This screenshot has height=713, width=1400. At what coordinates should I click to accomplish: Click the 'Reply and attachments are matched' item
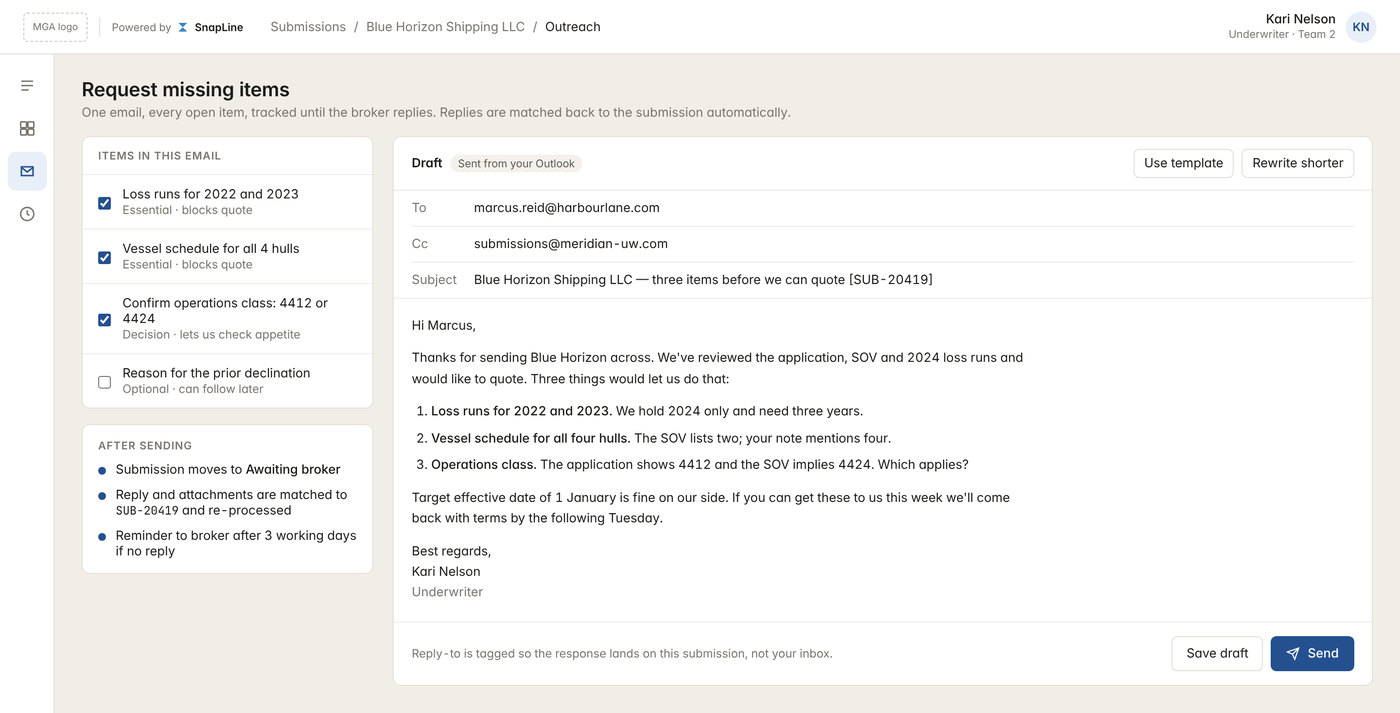(x=232, y=502)
